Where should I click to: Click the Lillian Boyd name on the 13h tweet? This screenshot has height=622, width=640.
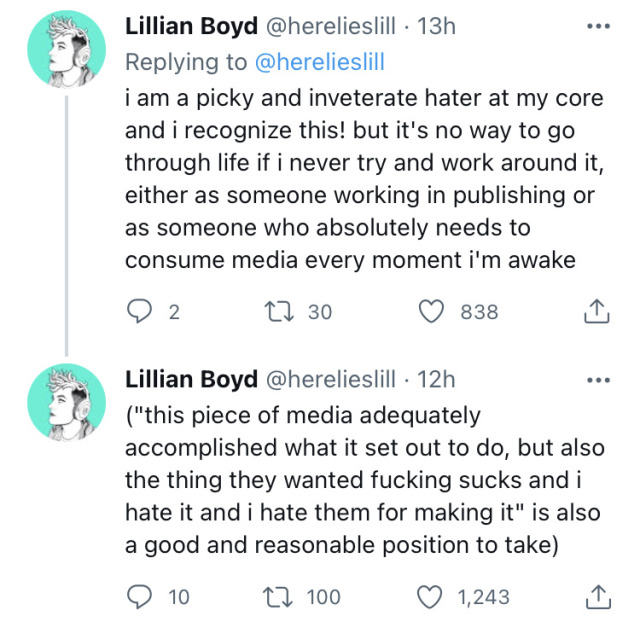[188, 27]
